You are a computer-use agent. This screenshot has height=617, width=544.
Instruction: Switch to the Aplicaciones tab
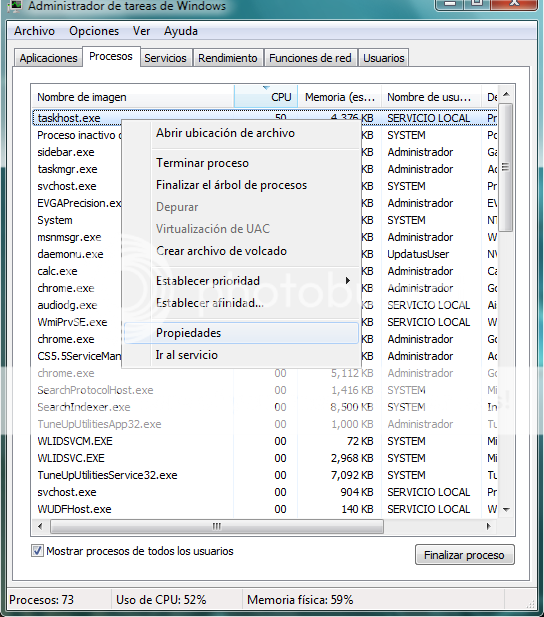(x=48, y=58)
